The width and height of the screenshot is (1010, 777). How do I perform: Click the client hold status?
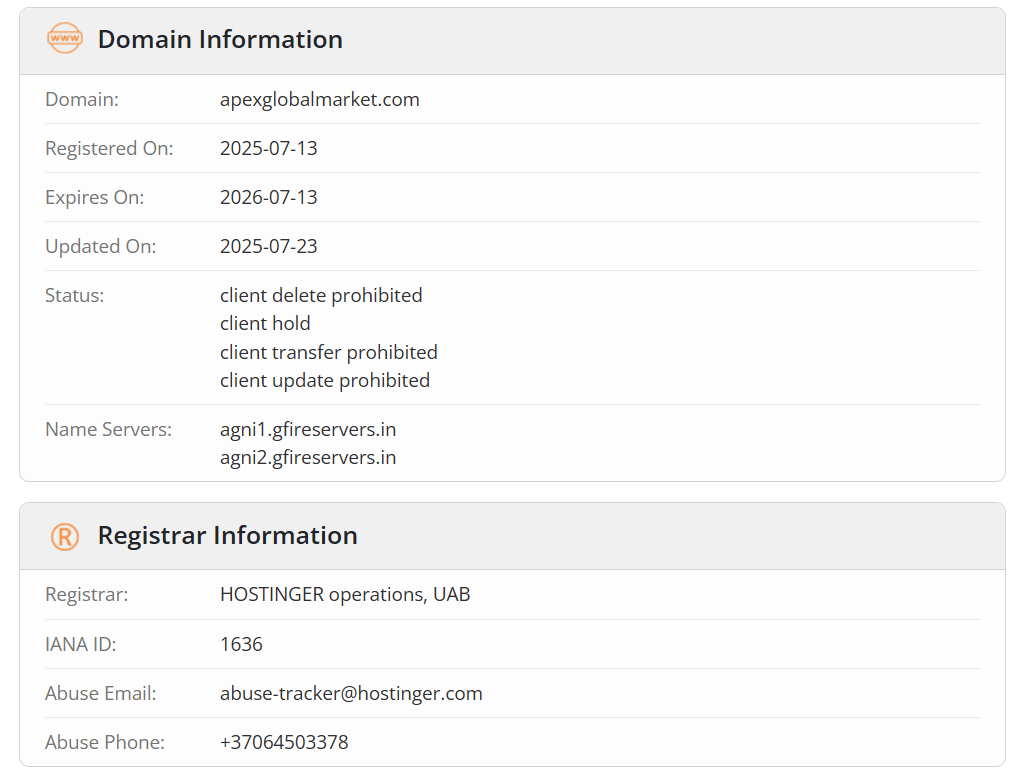point(265,323)
